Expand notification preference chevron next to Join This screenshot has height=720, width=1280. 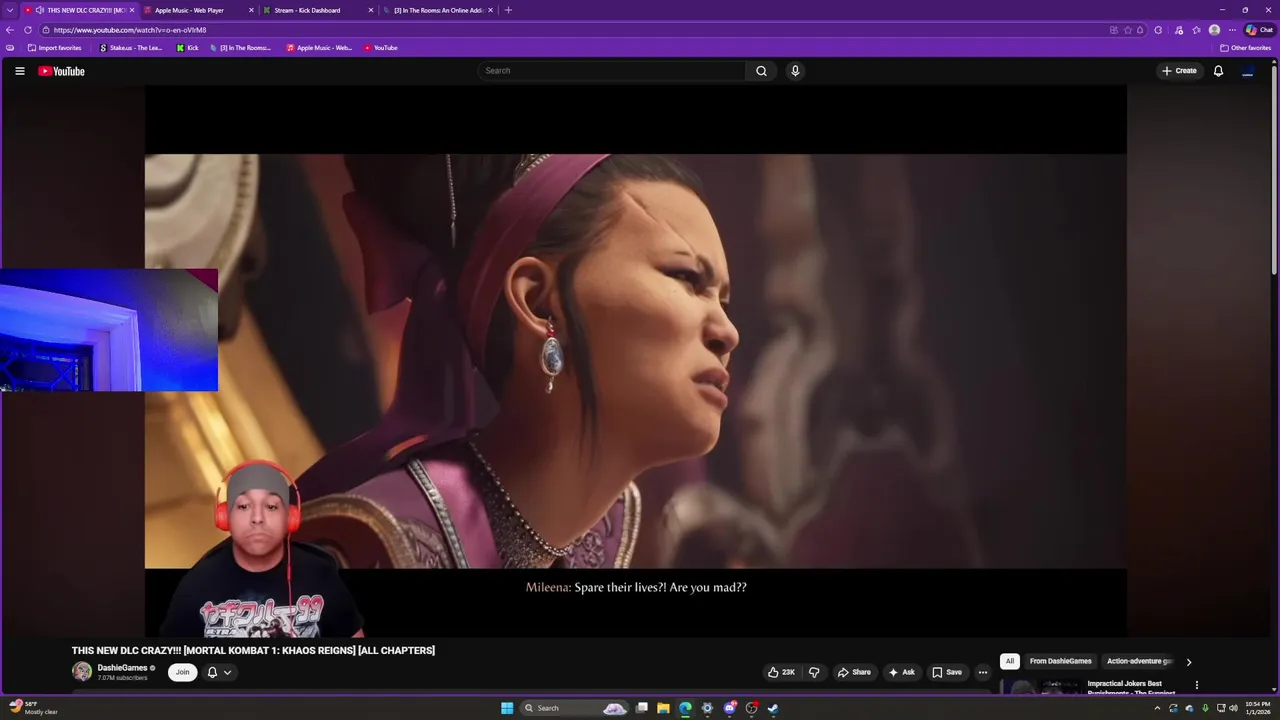point(227,672)
